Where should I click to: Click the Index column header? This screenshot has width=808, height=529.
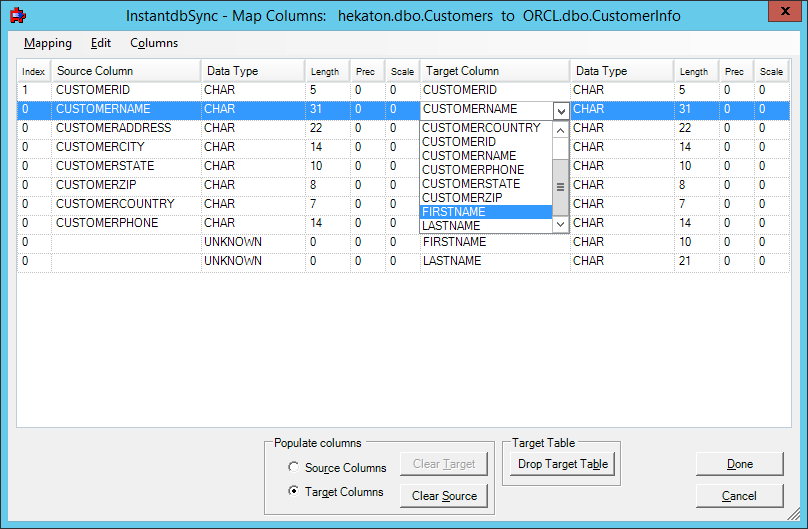pyautogui.click(x=34, y=71)
